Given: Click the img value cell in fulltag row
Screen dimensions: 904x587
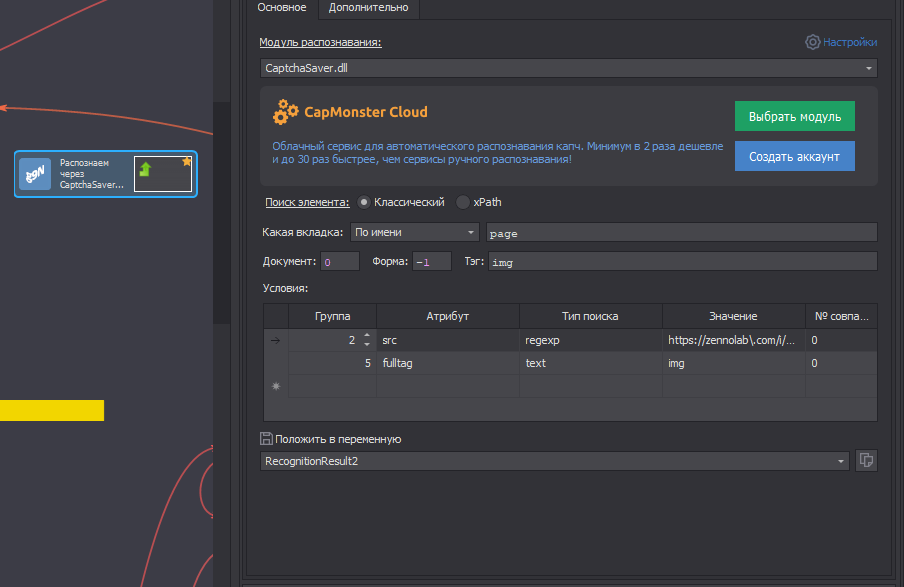Looking at the screenshot, I should tap(733, 363).
